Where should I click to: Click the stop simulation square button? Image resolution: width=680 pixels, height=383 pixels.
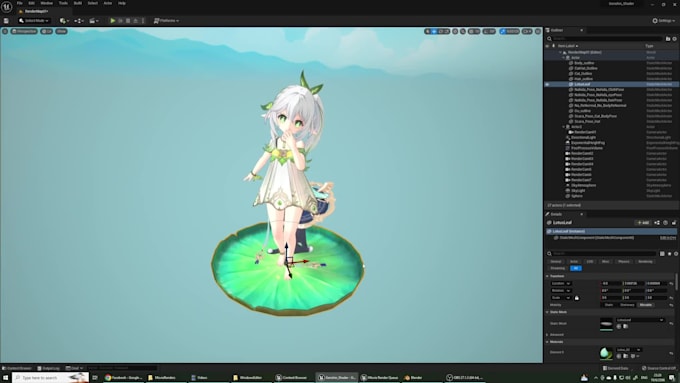(128, 21)
